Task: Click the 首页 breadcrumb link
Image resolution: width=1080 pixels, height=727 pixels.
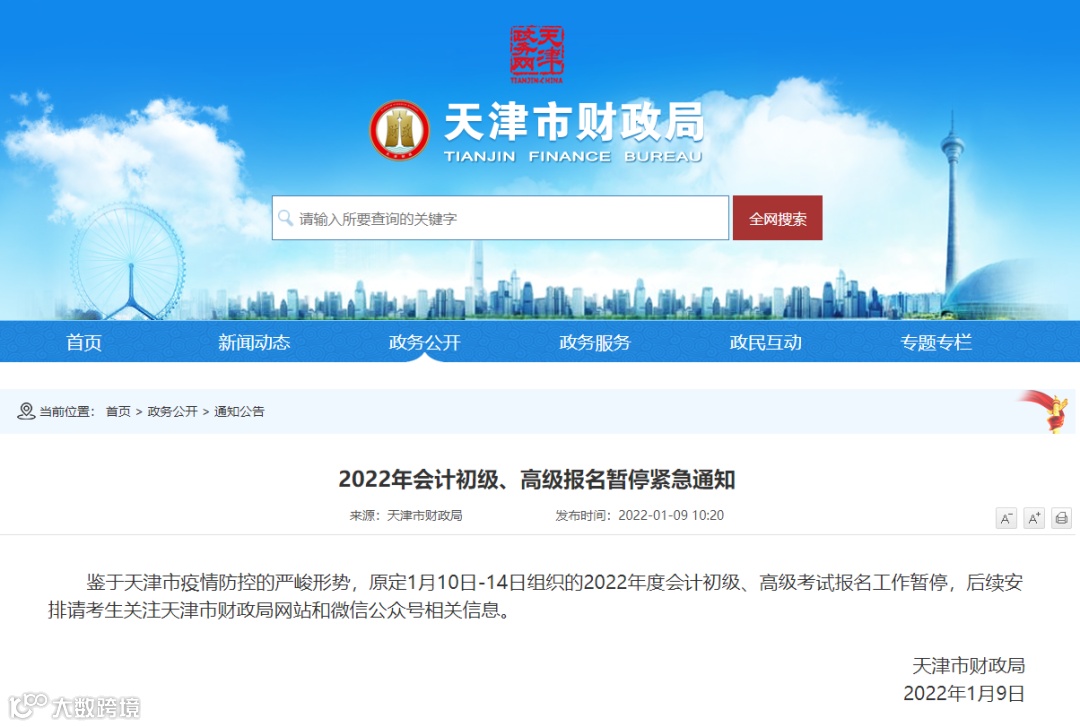Action: point(118,411)
